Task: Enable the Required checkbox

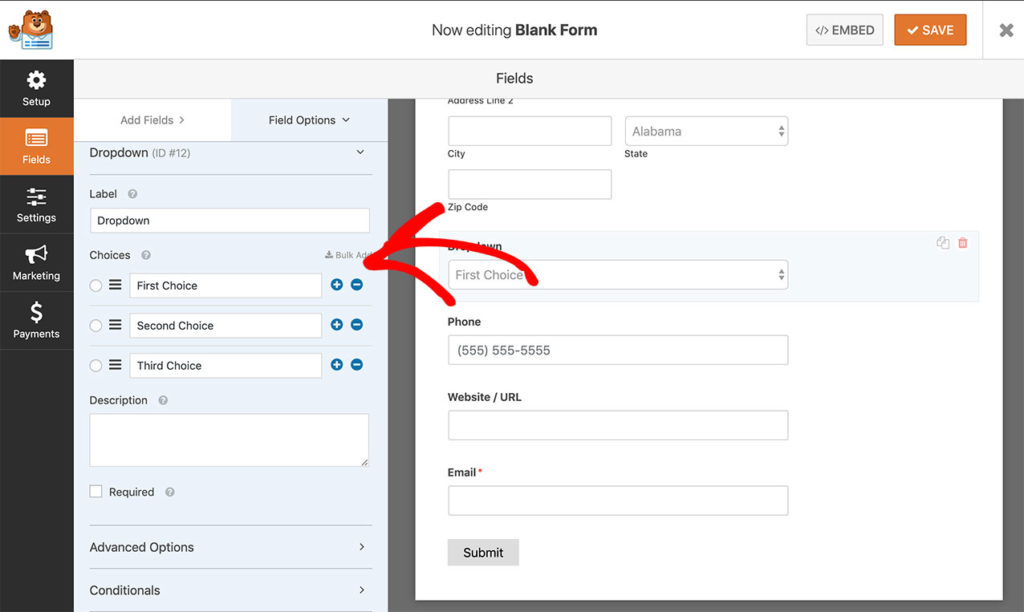Action: [x=96, y=491]
